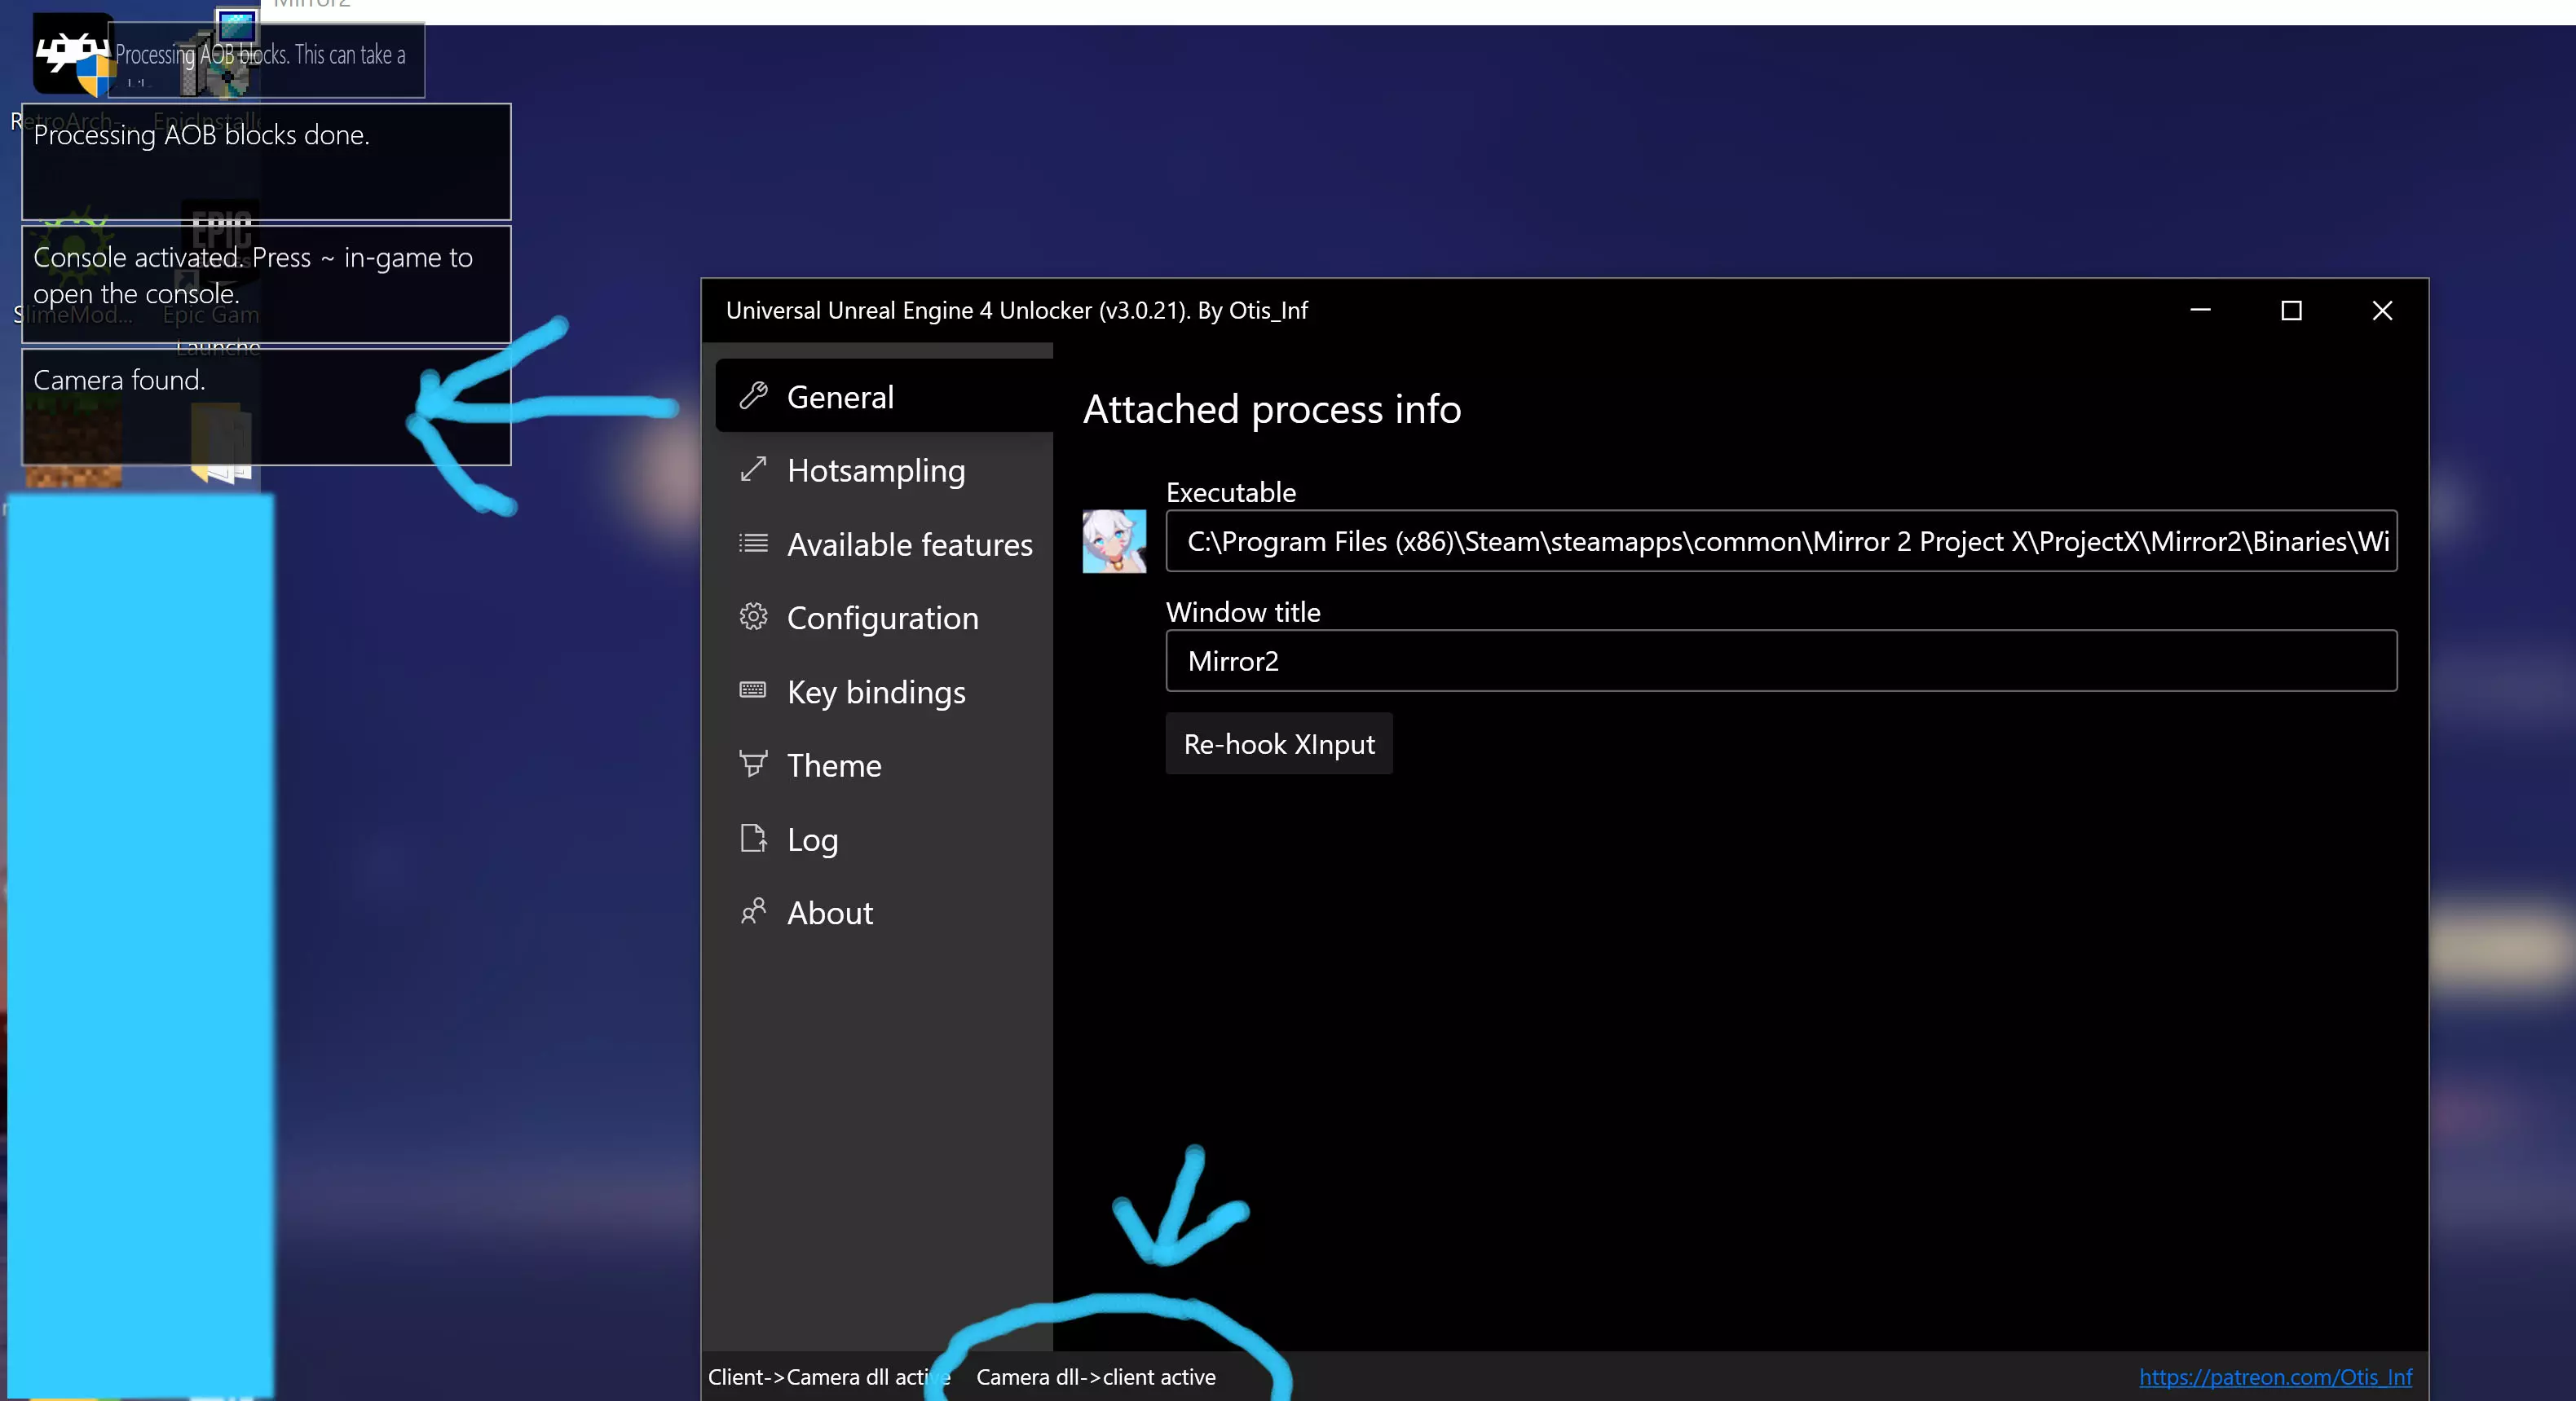
Task: Open the Configuration section
Action: click(x=881, y=618)
